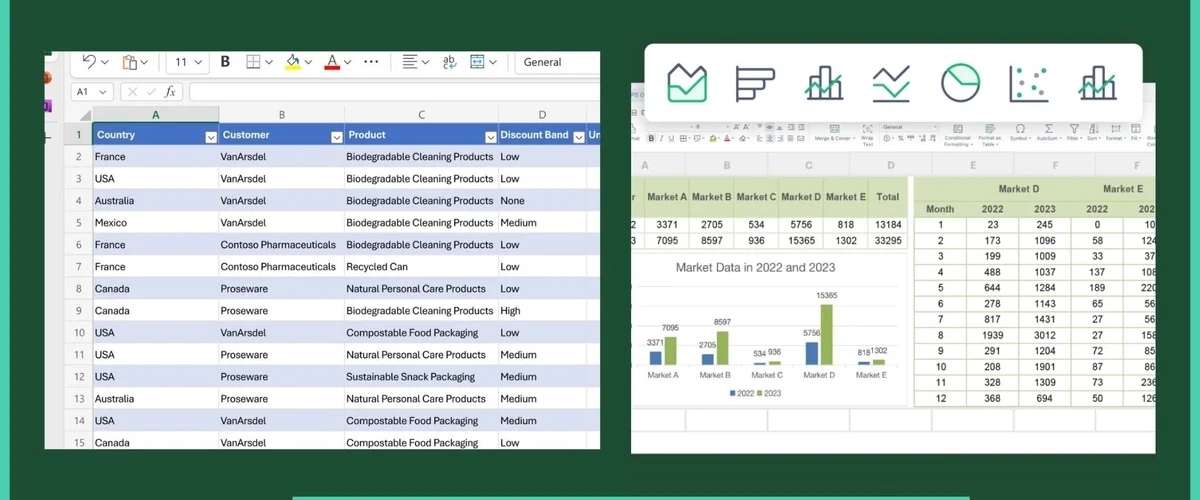The height and width of the screenshot is (500, 1200).
Task: Click the Total header cell in right table
Action: (x=886, y=197)
